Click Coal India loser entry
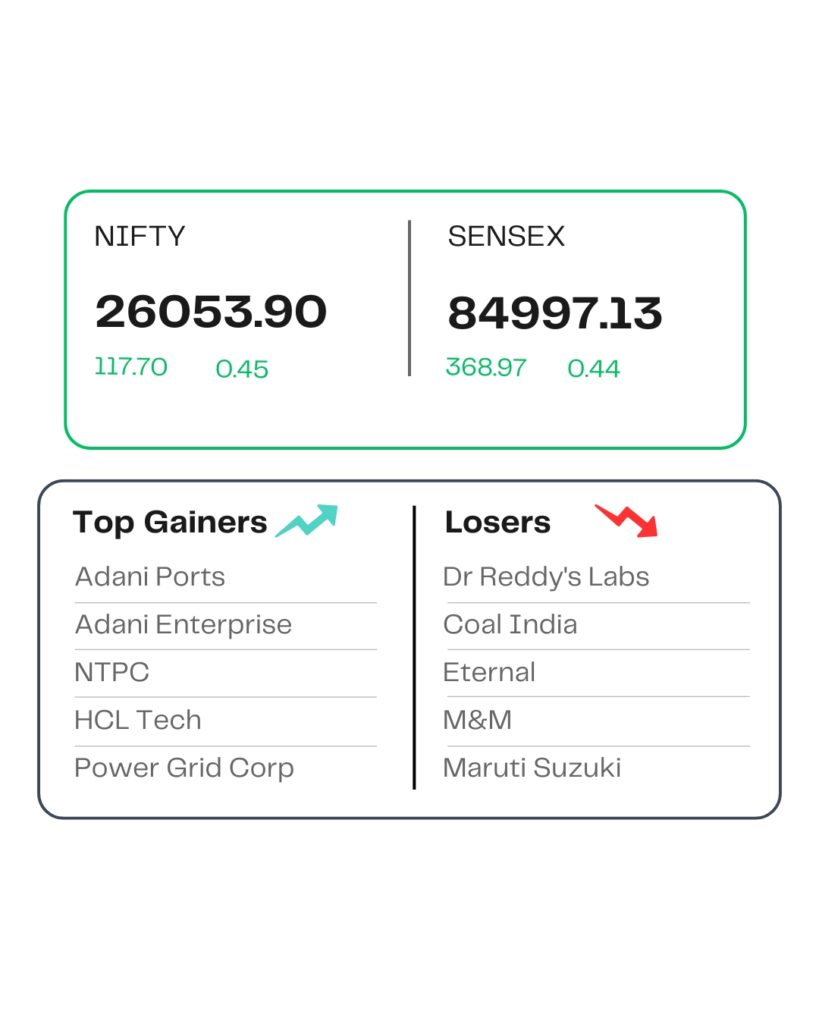Screen dimensions: 819x1024 [510, 625]
